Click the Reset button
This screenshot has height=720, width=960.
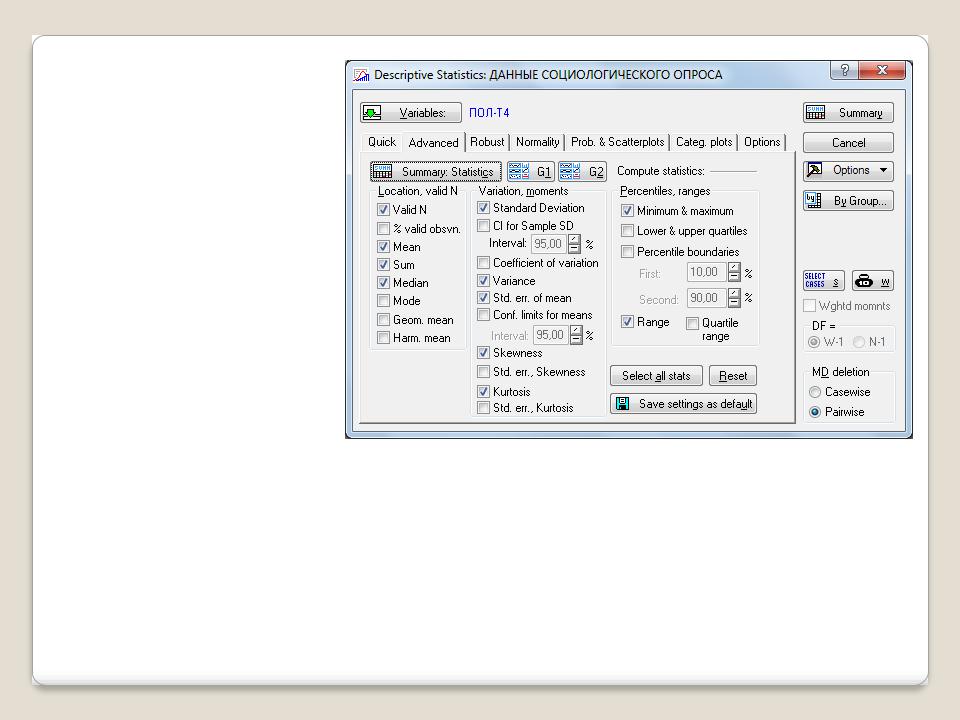tap(733, 376)
